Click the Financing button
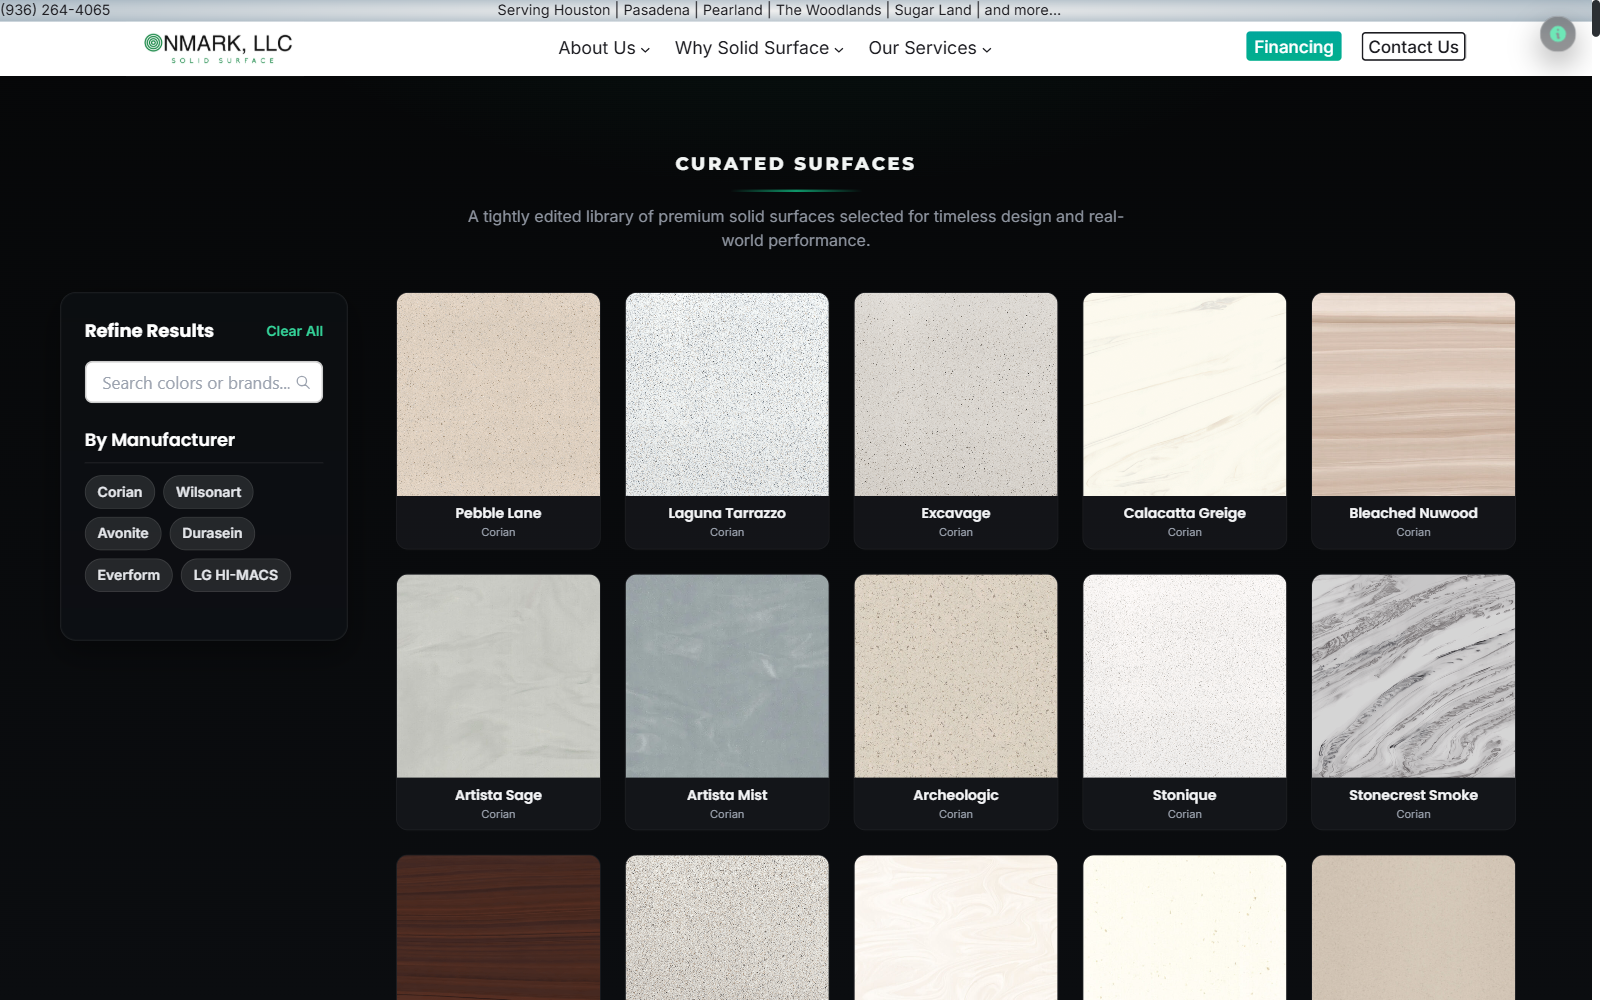 point(1293,46)
